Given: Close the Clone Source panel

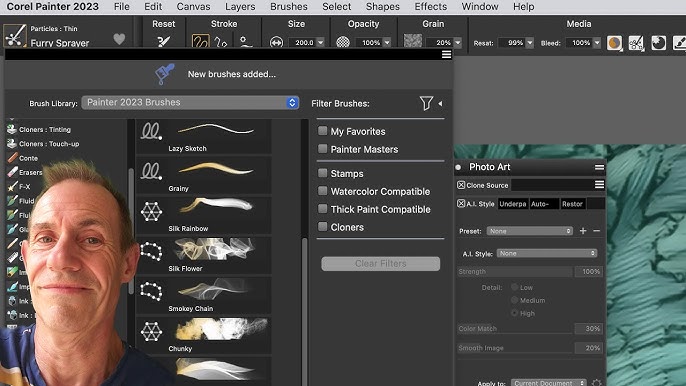Looking at the screenshot, I should point(461,185).
